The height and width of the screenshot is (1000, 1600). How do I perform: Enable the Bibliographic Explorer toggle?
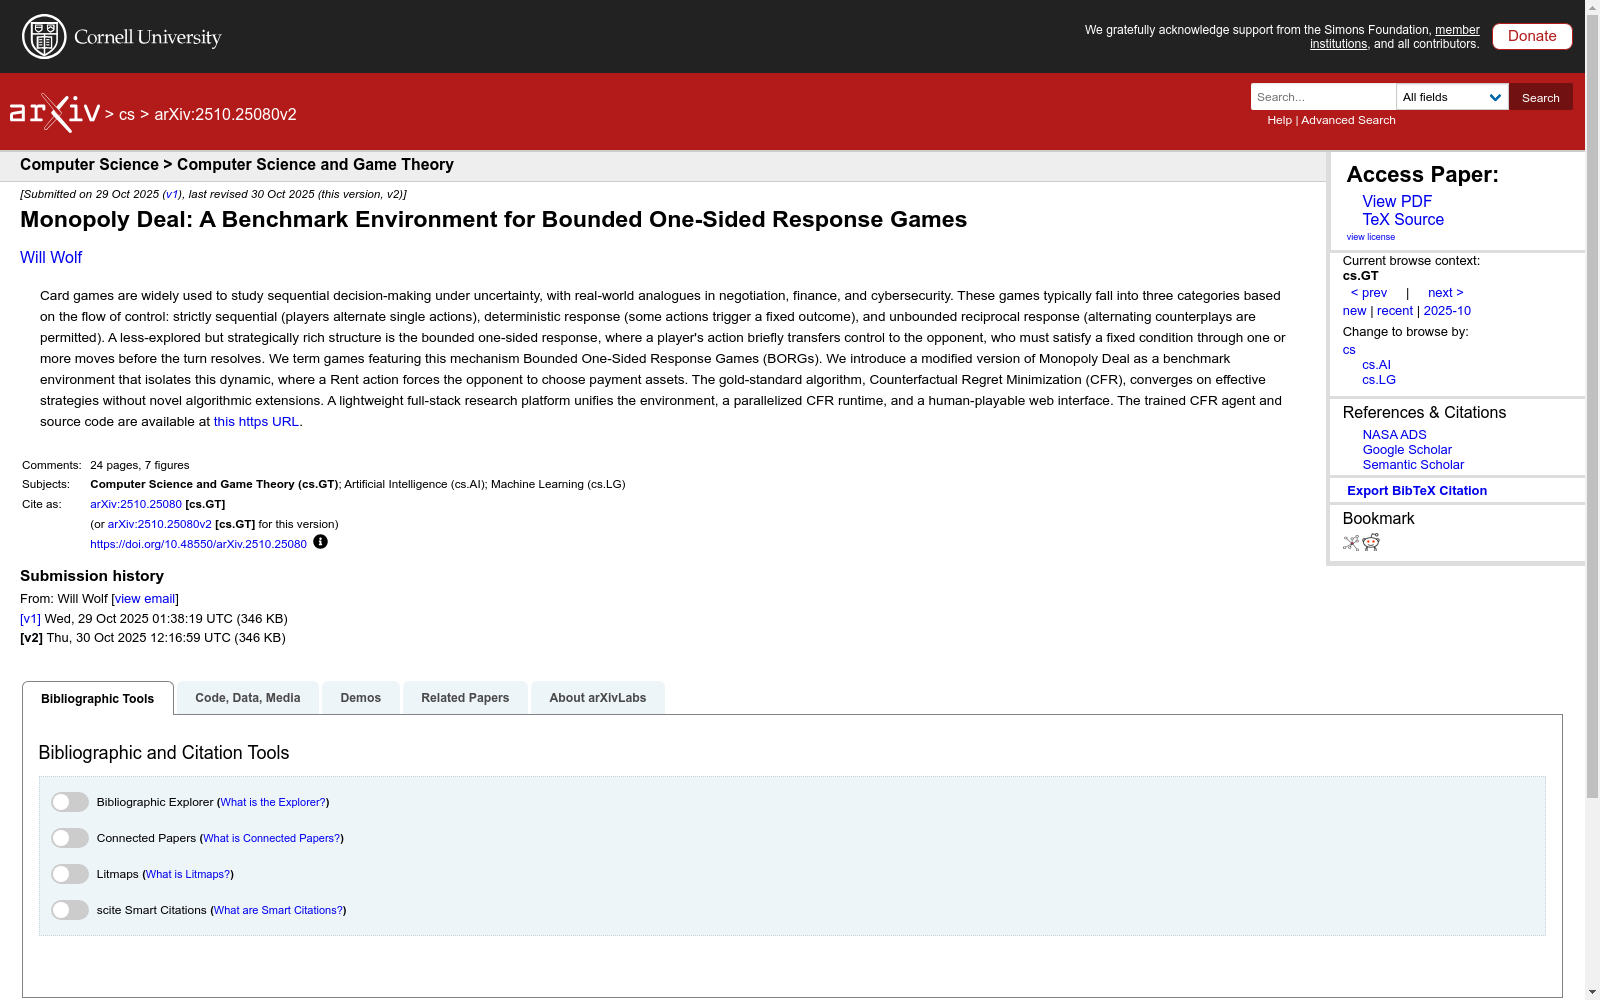[x=70, y=802]
